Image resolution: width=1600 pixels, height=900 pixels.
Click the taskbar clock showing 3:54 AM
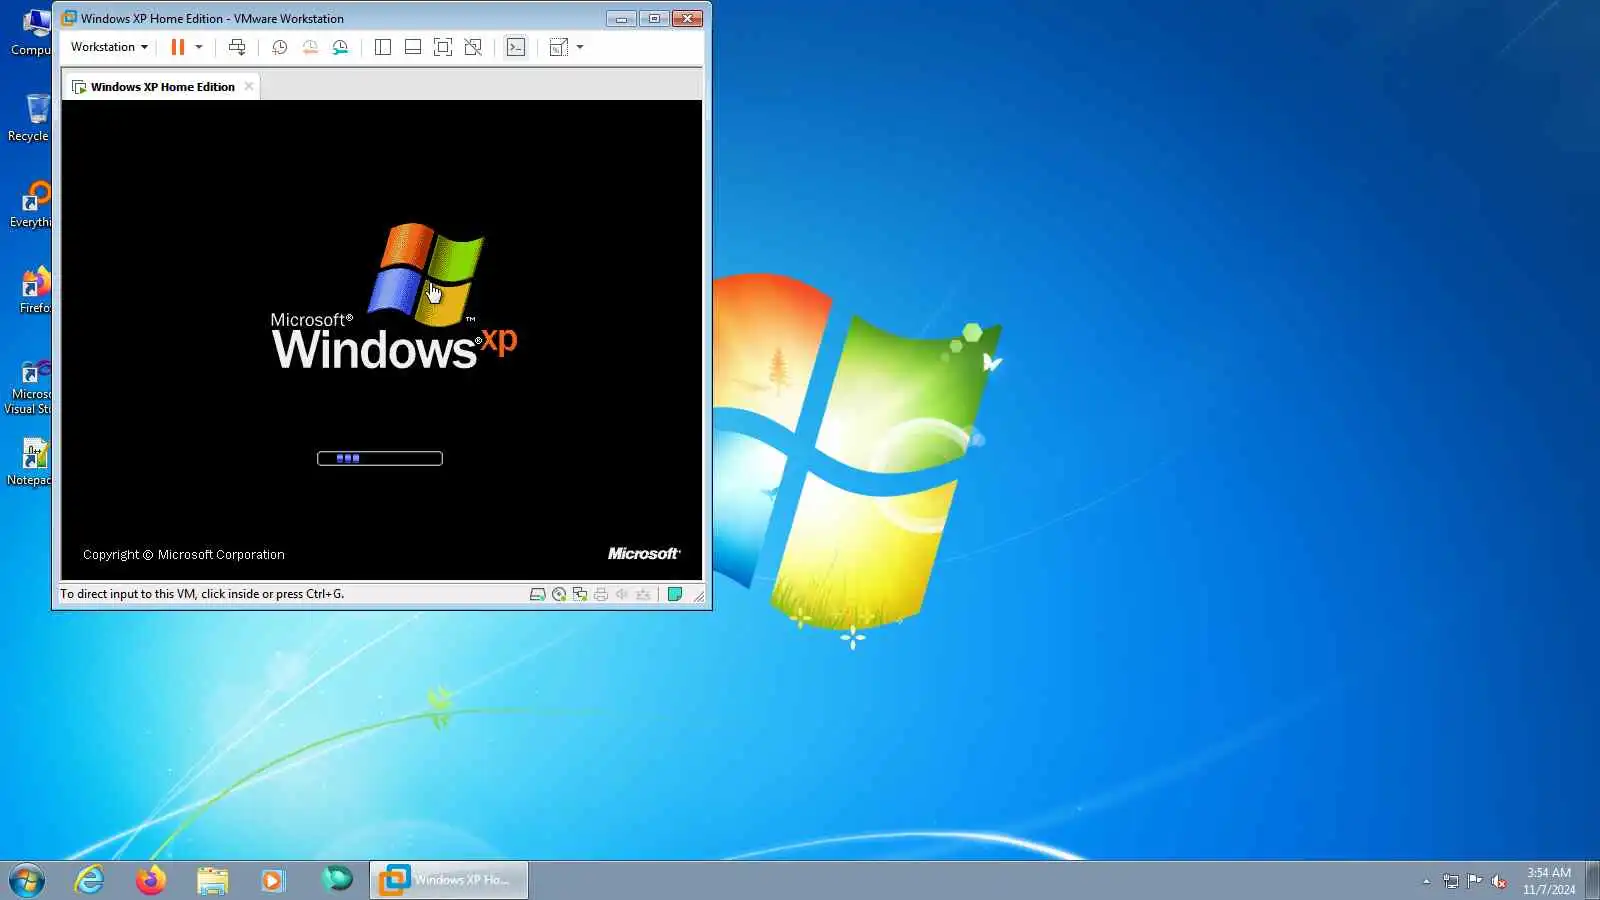point(1549,881)
